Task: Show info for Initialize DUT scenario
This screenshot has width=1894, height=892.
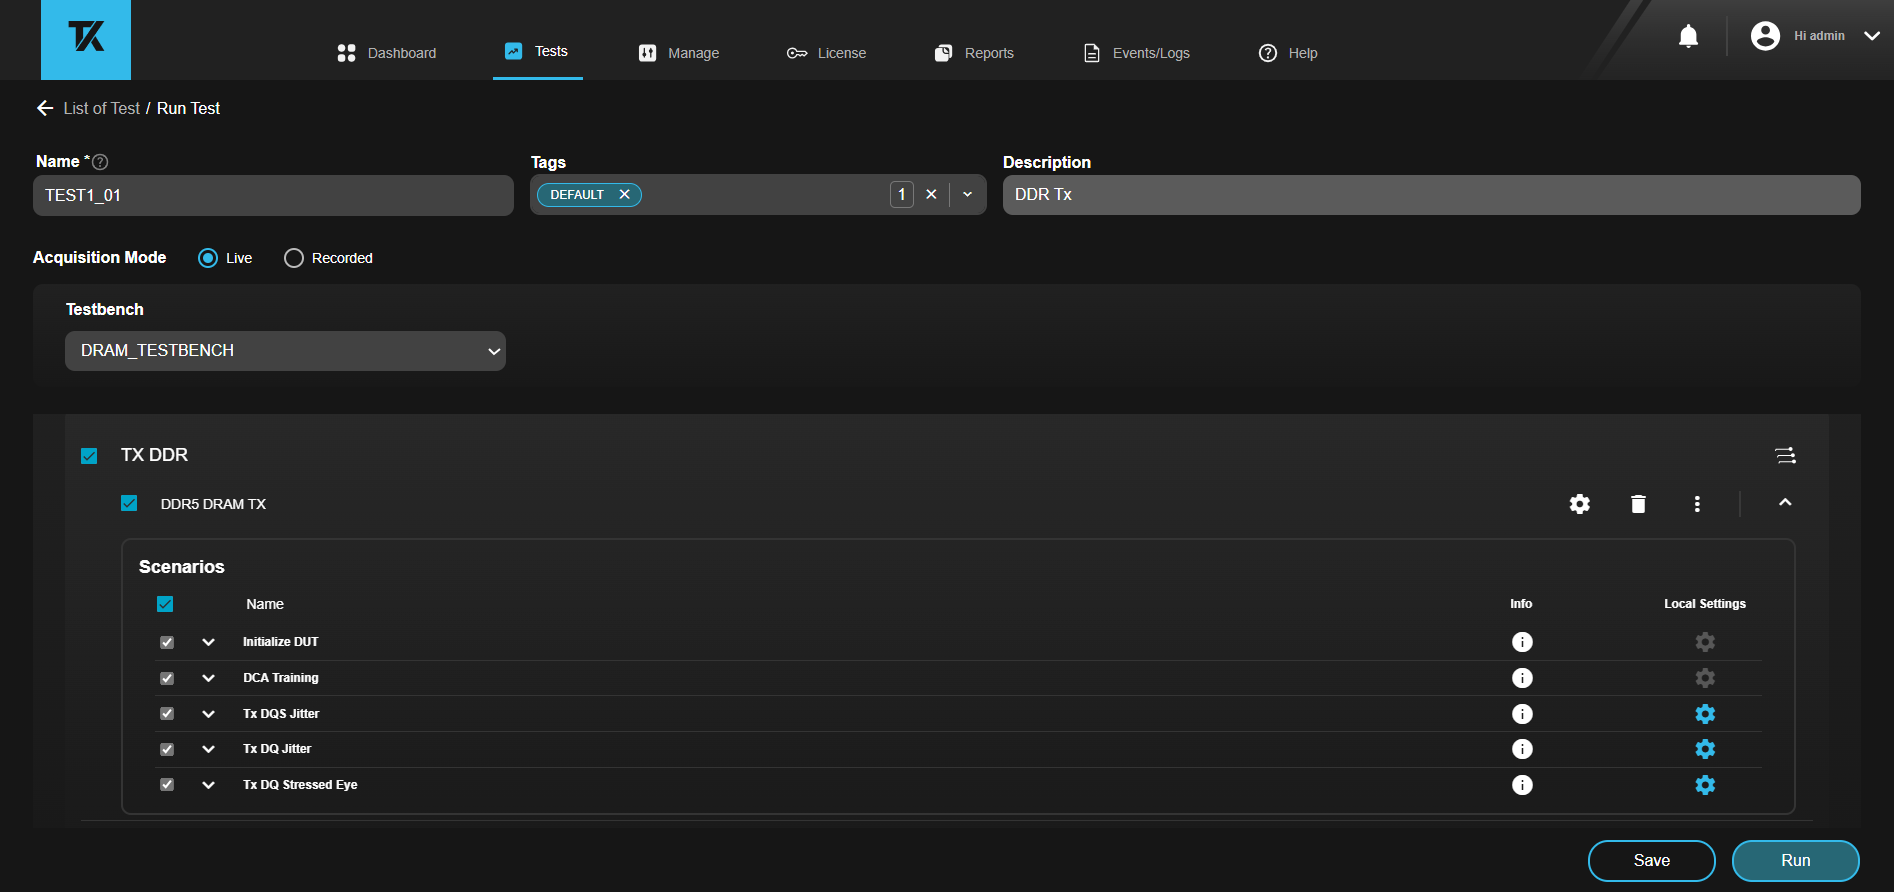Action: tap(1522, 642)
